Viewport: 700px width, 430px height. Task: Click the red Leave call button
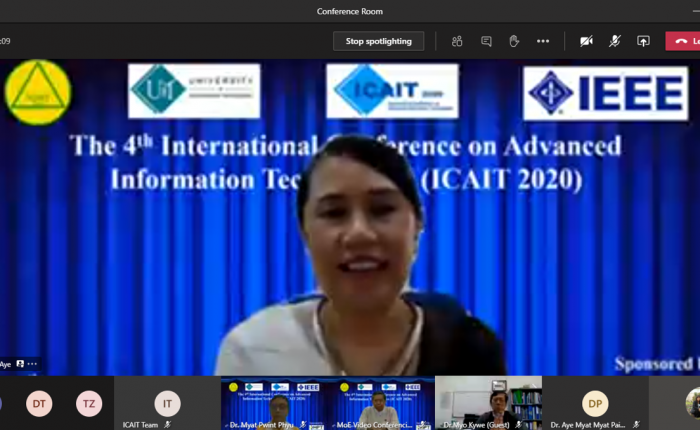point(683,41)
